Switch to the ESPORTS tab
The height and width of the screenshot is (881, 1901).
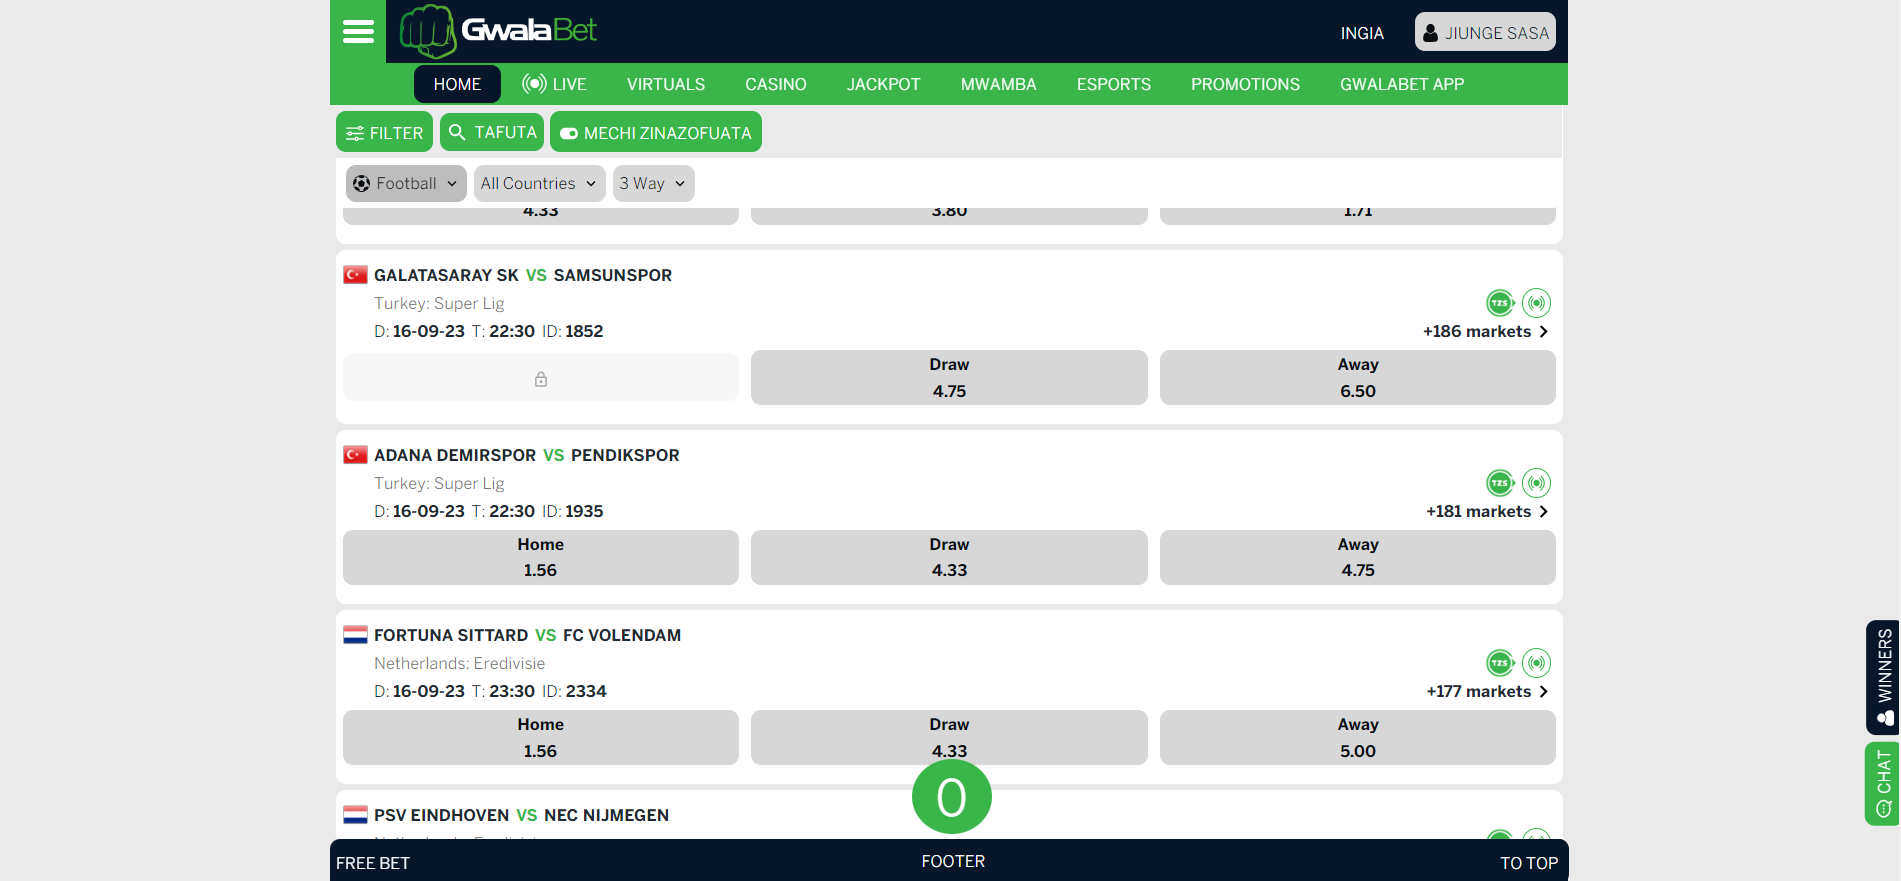point(1114,84)
